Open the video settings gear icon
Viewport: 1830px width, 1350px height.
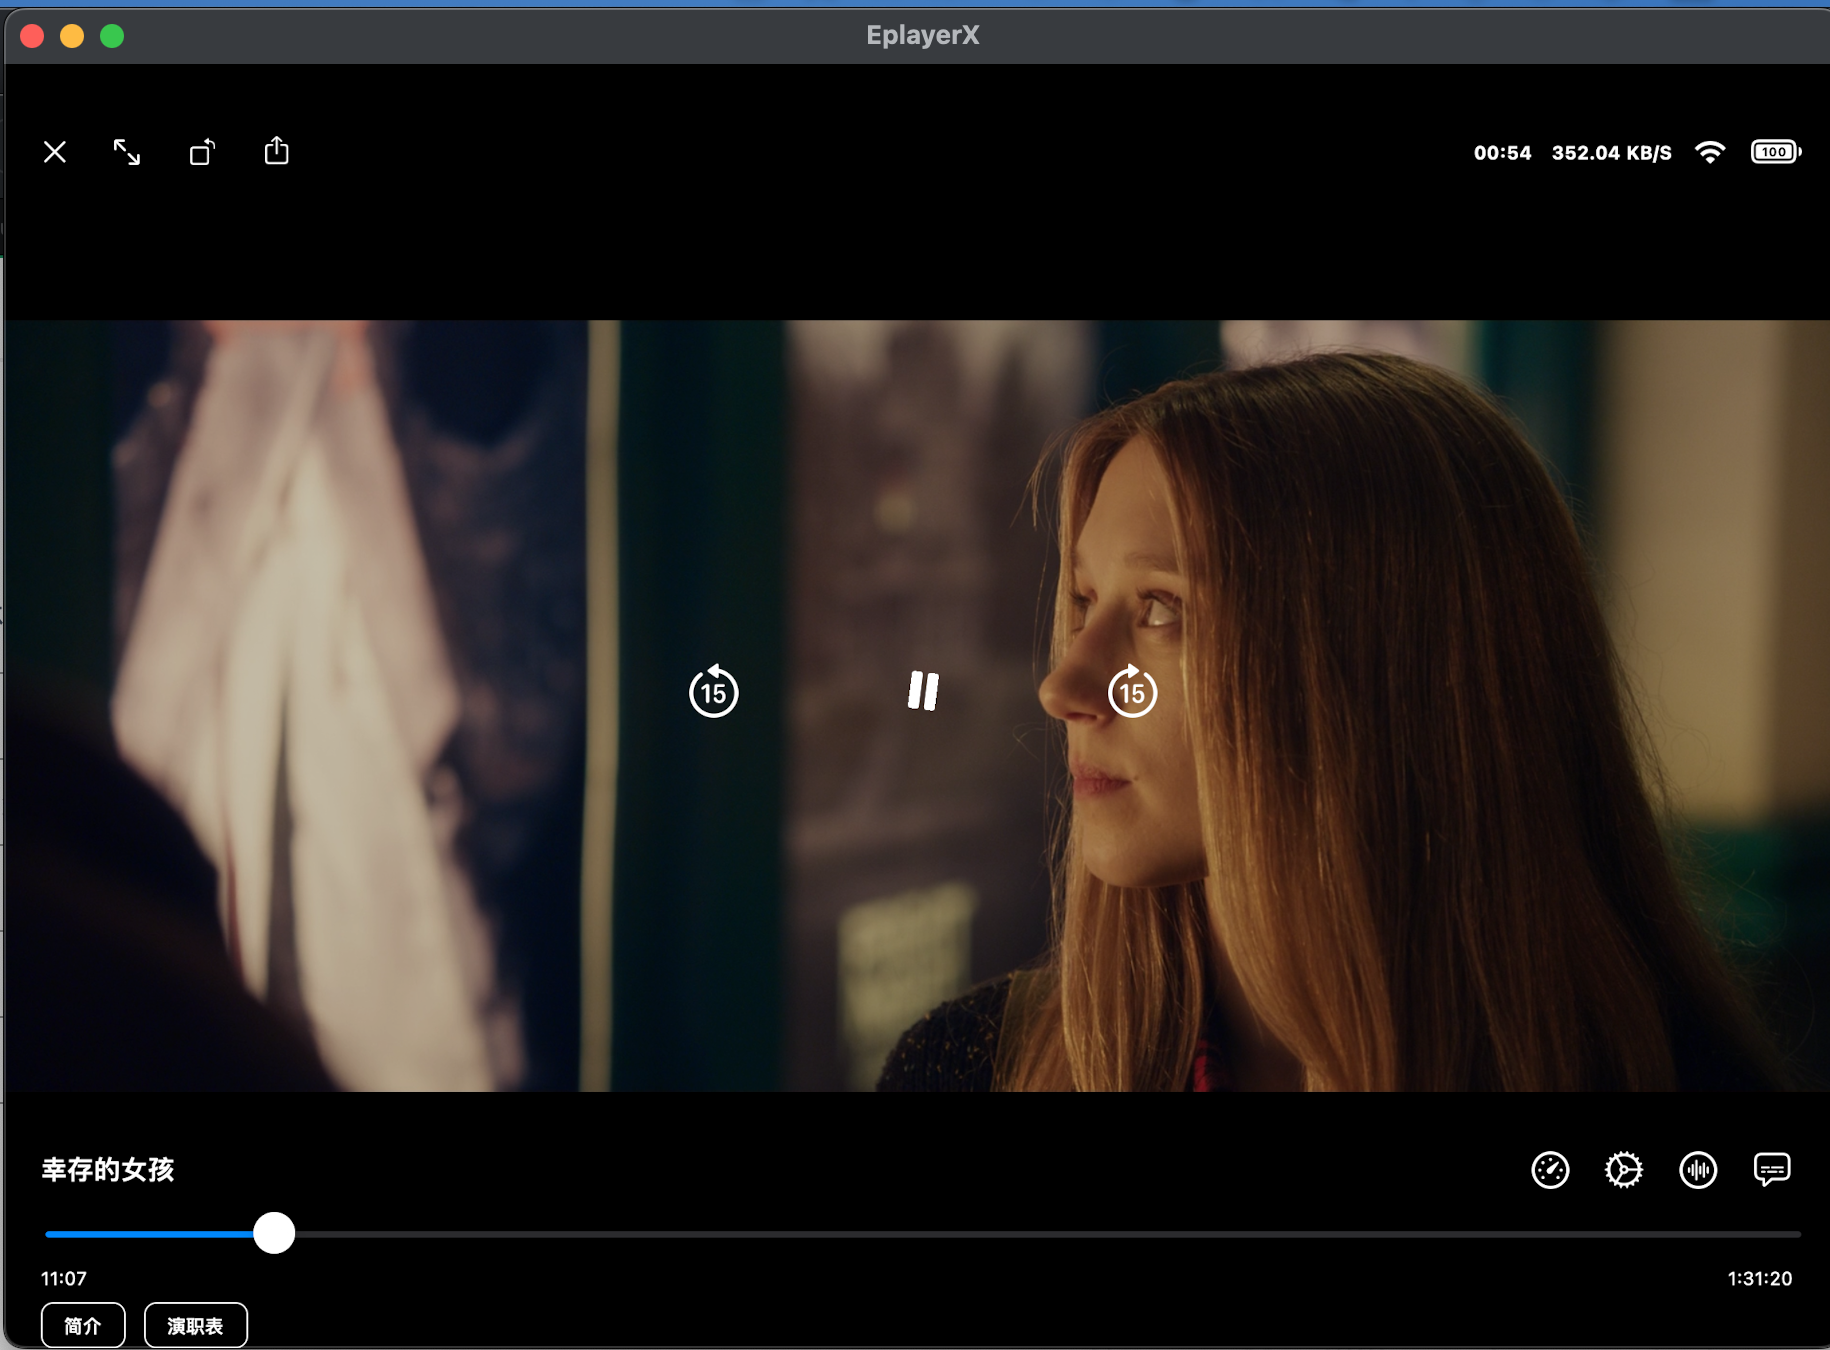[1624, 1169]
